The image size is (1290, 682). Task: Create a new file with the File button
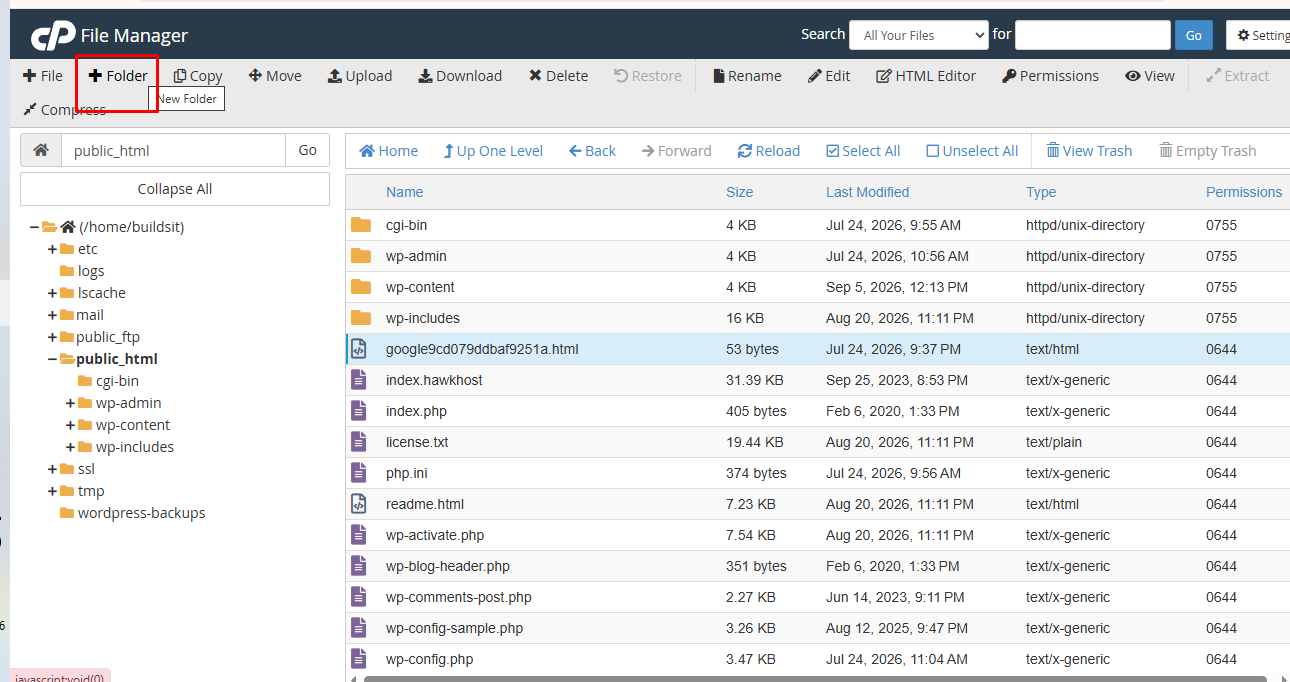tap(43, 76)
